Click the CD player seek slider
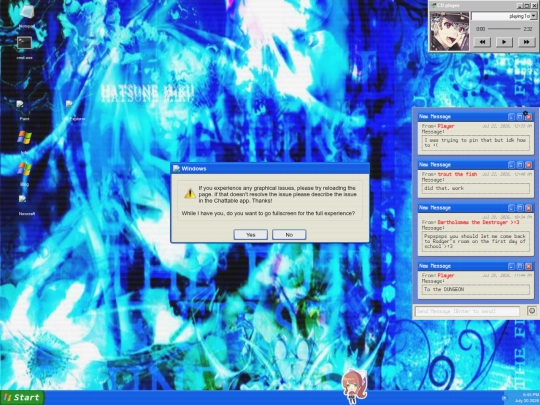This screenshot has width=540, height=405. 504,29
